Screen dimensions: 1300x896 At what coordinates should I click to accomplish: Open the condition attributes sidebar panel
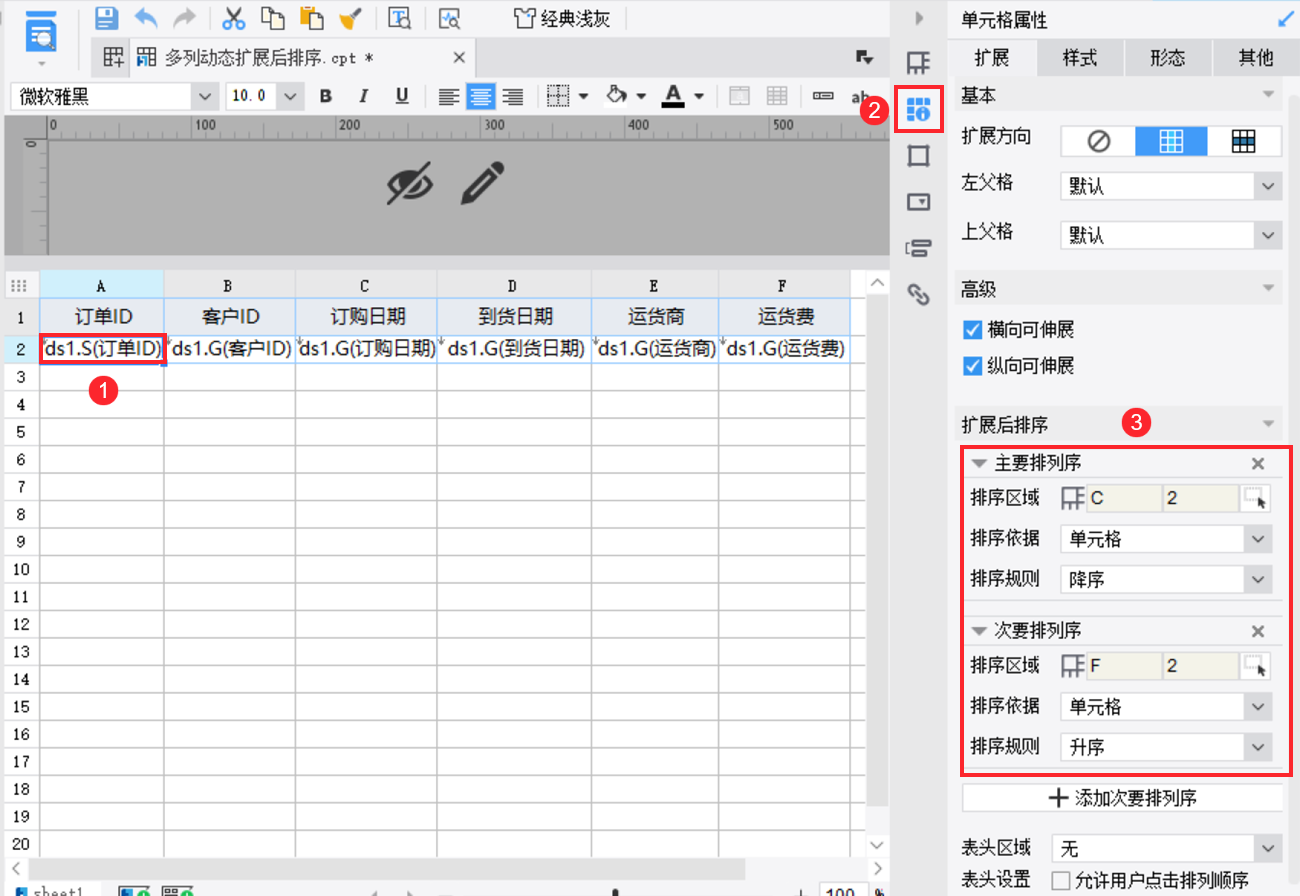click(x=919, y=248)
